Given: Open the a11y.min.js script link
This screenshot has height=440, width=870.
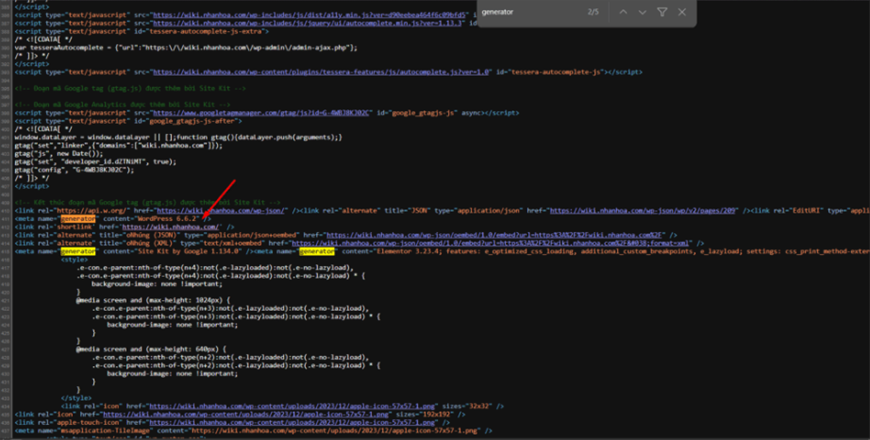Looking at the screenshot, I should click(311, 15).
